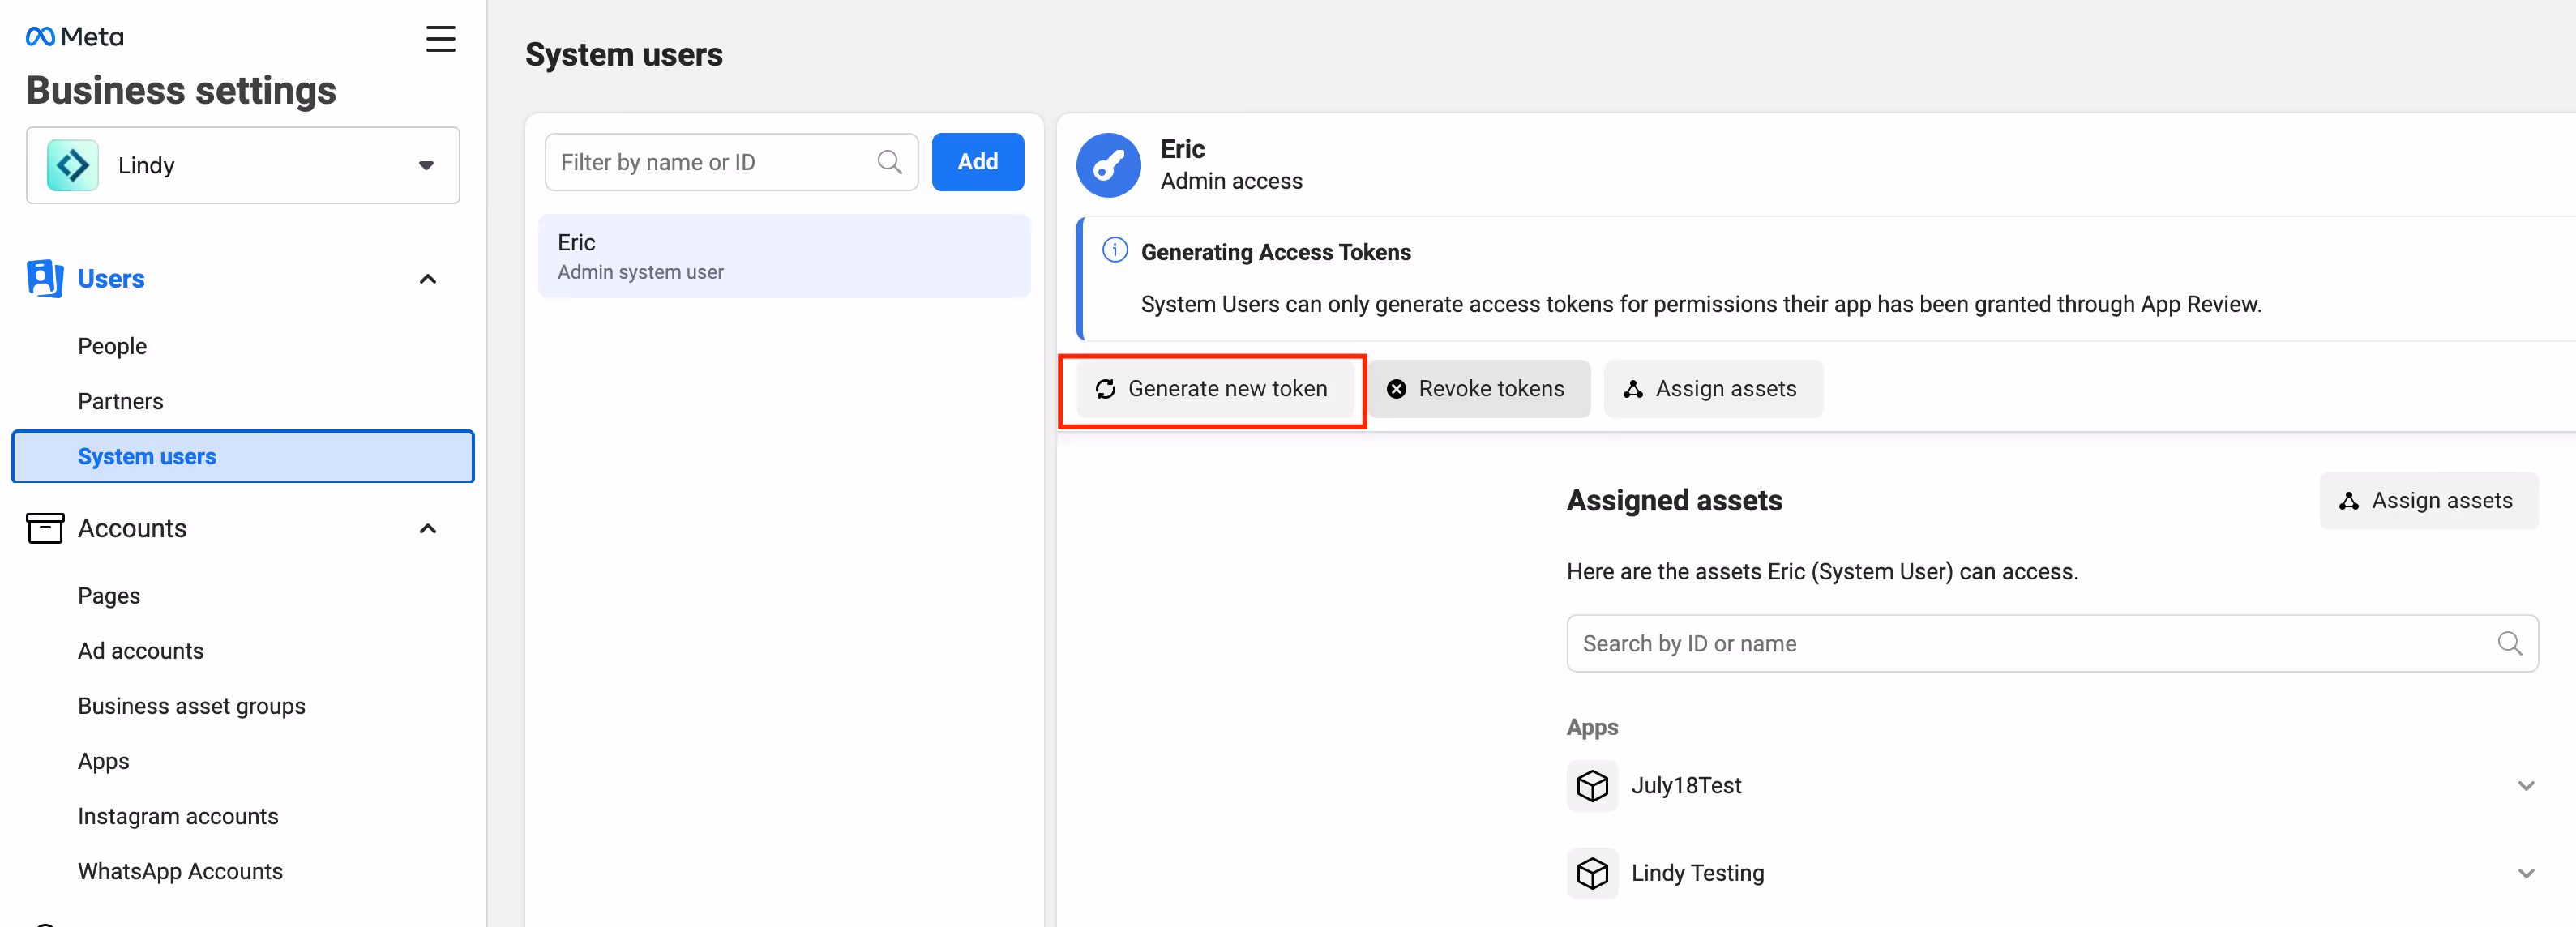2576x927 pixels.
Task: Click the magnifier in the filter field
Action: (x=889, y=162)
